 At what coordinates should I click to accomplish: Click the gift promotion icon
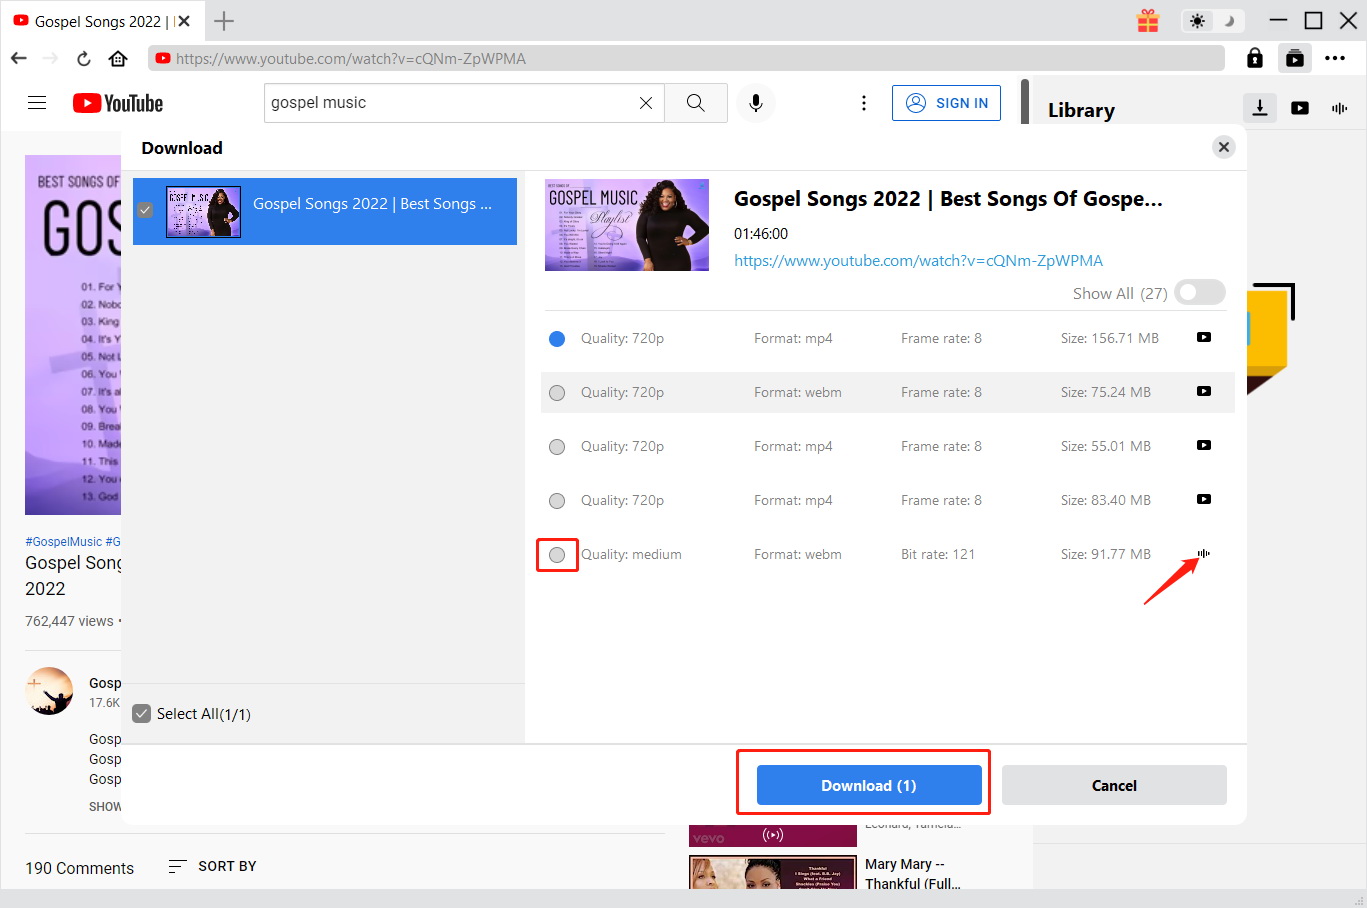(1147, 20)
